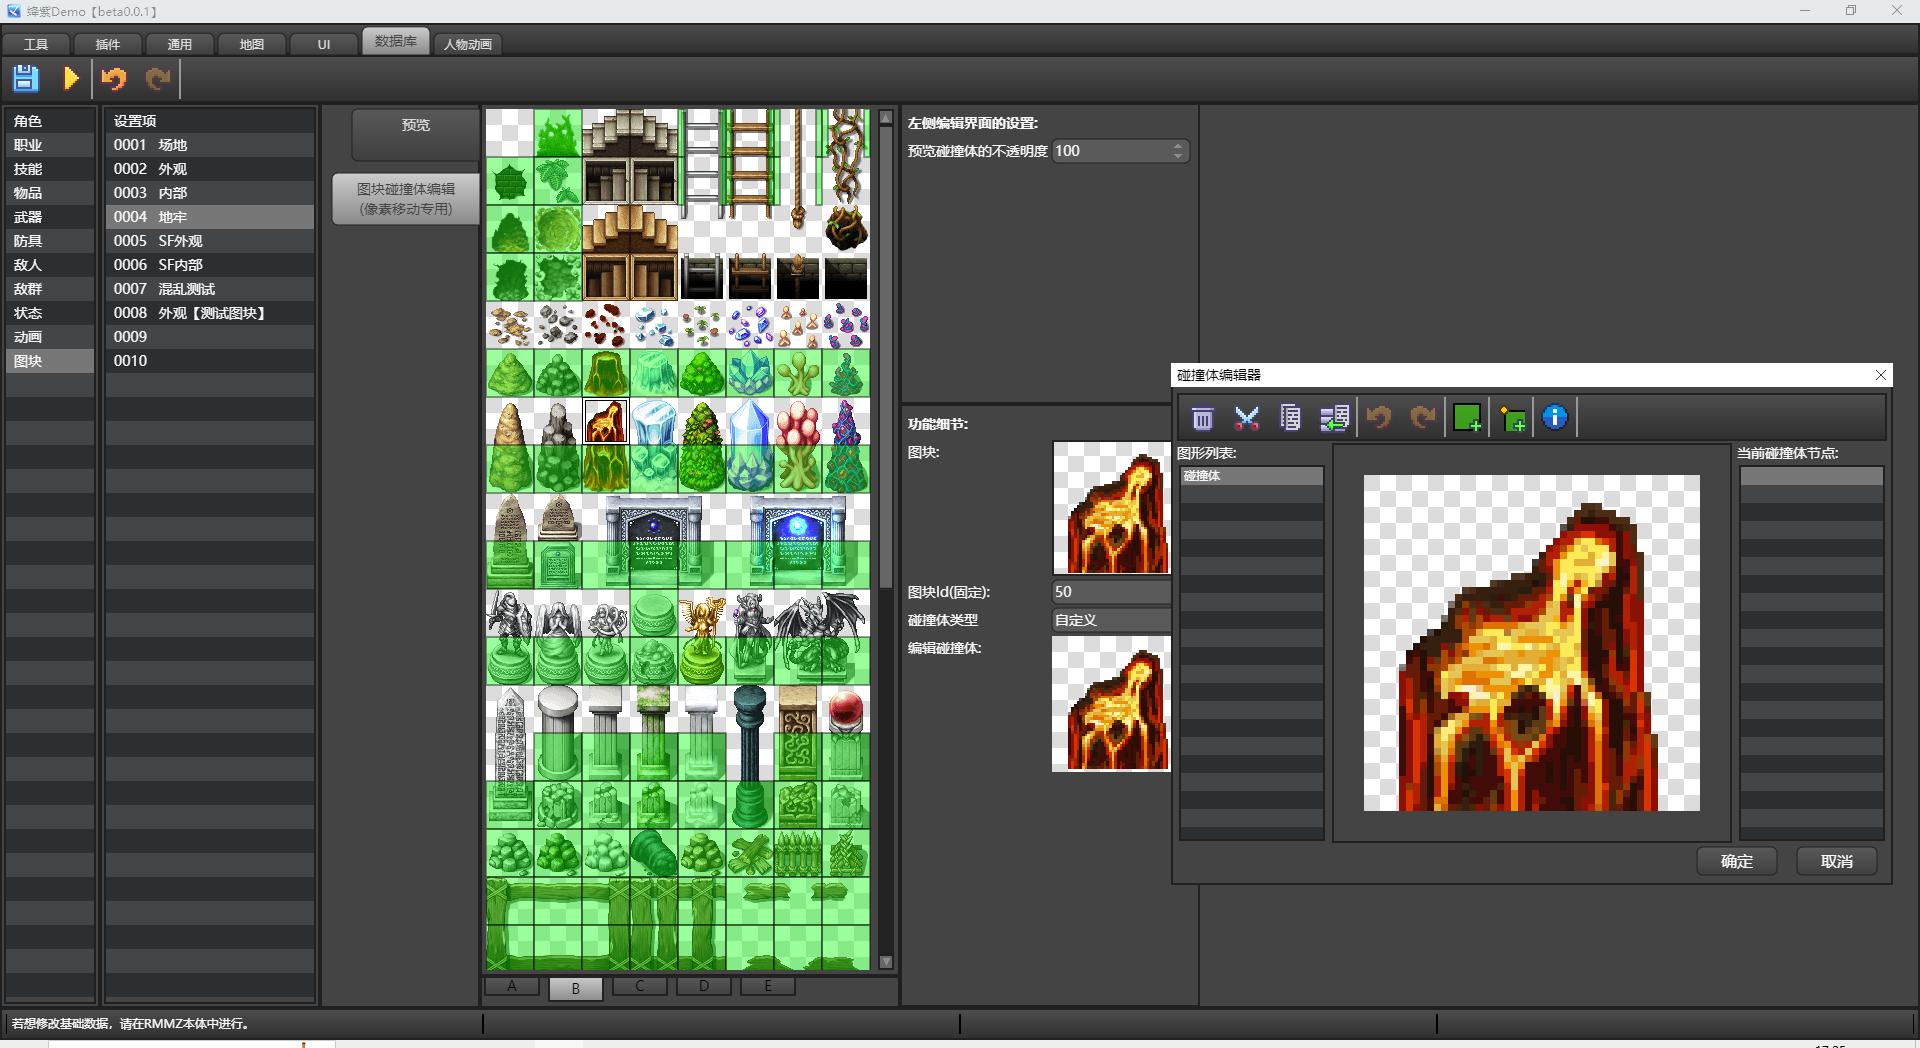The height and width of the screenshot is (1048, 1920).
Task: Select 防具 in the database category list
Action: point(50,241)
